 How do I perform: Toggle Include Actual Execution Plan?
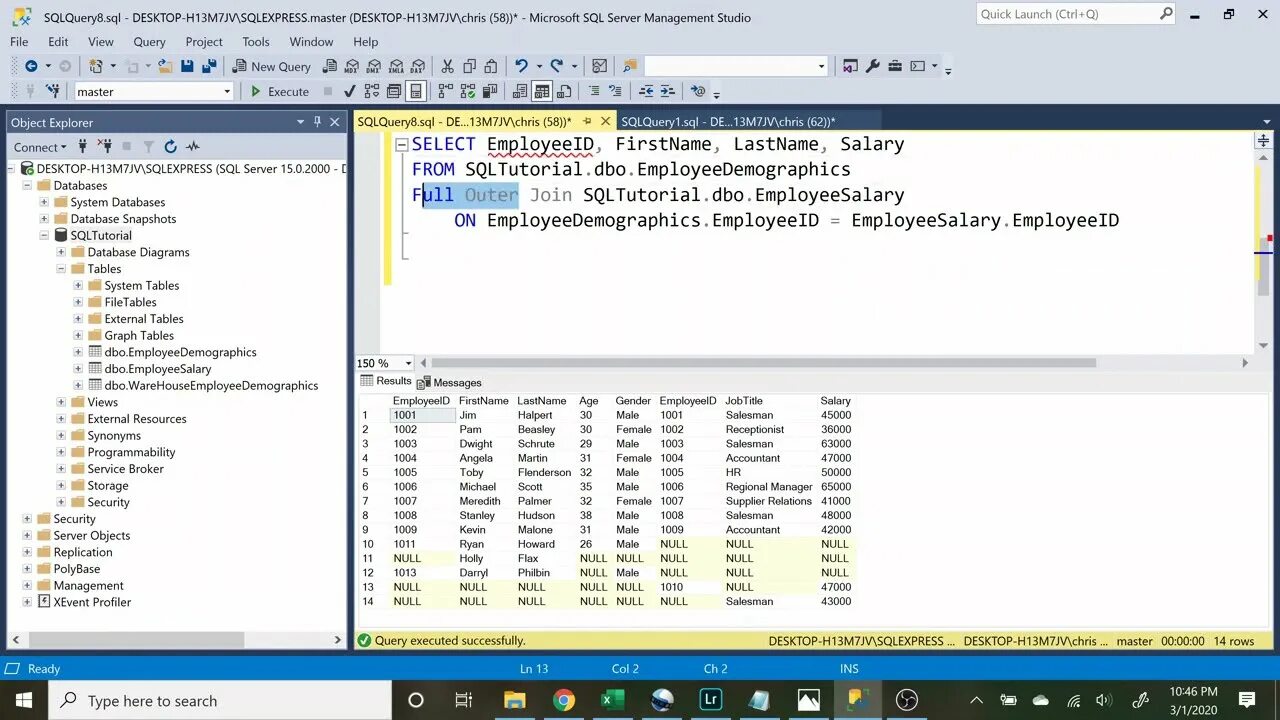click(444, 91)
